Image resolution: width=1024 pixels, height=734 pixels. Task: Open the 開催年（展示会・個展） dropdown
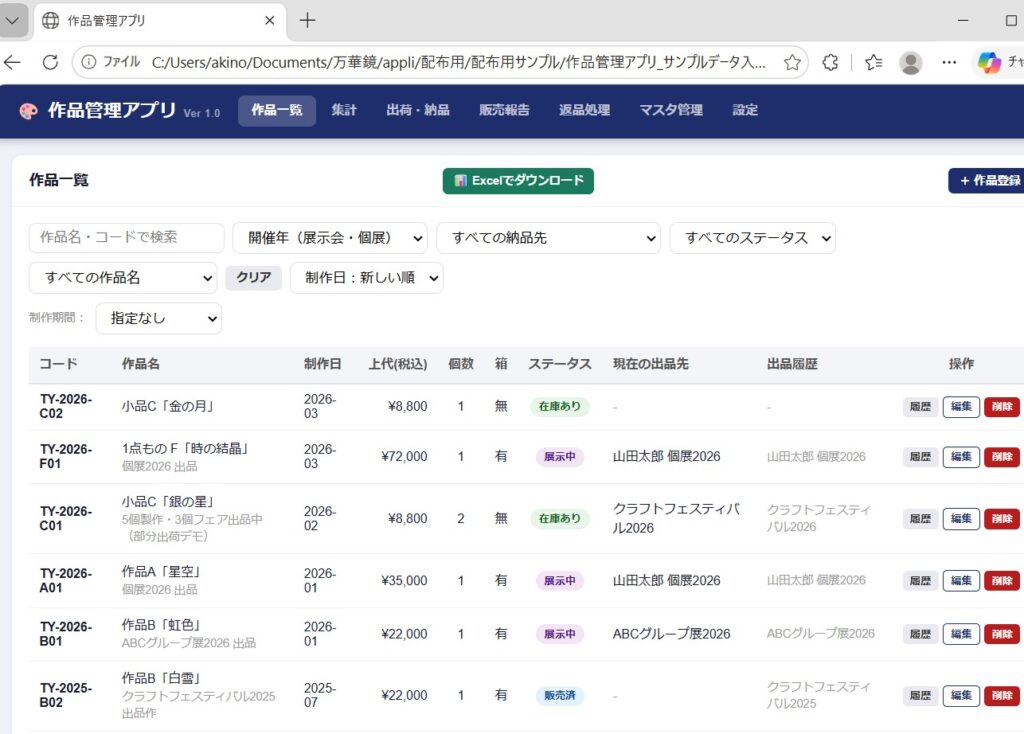coord(330,238)
